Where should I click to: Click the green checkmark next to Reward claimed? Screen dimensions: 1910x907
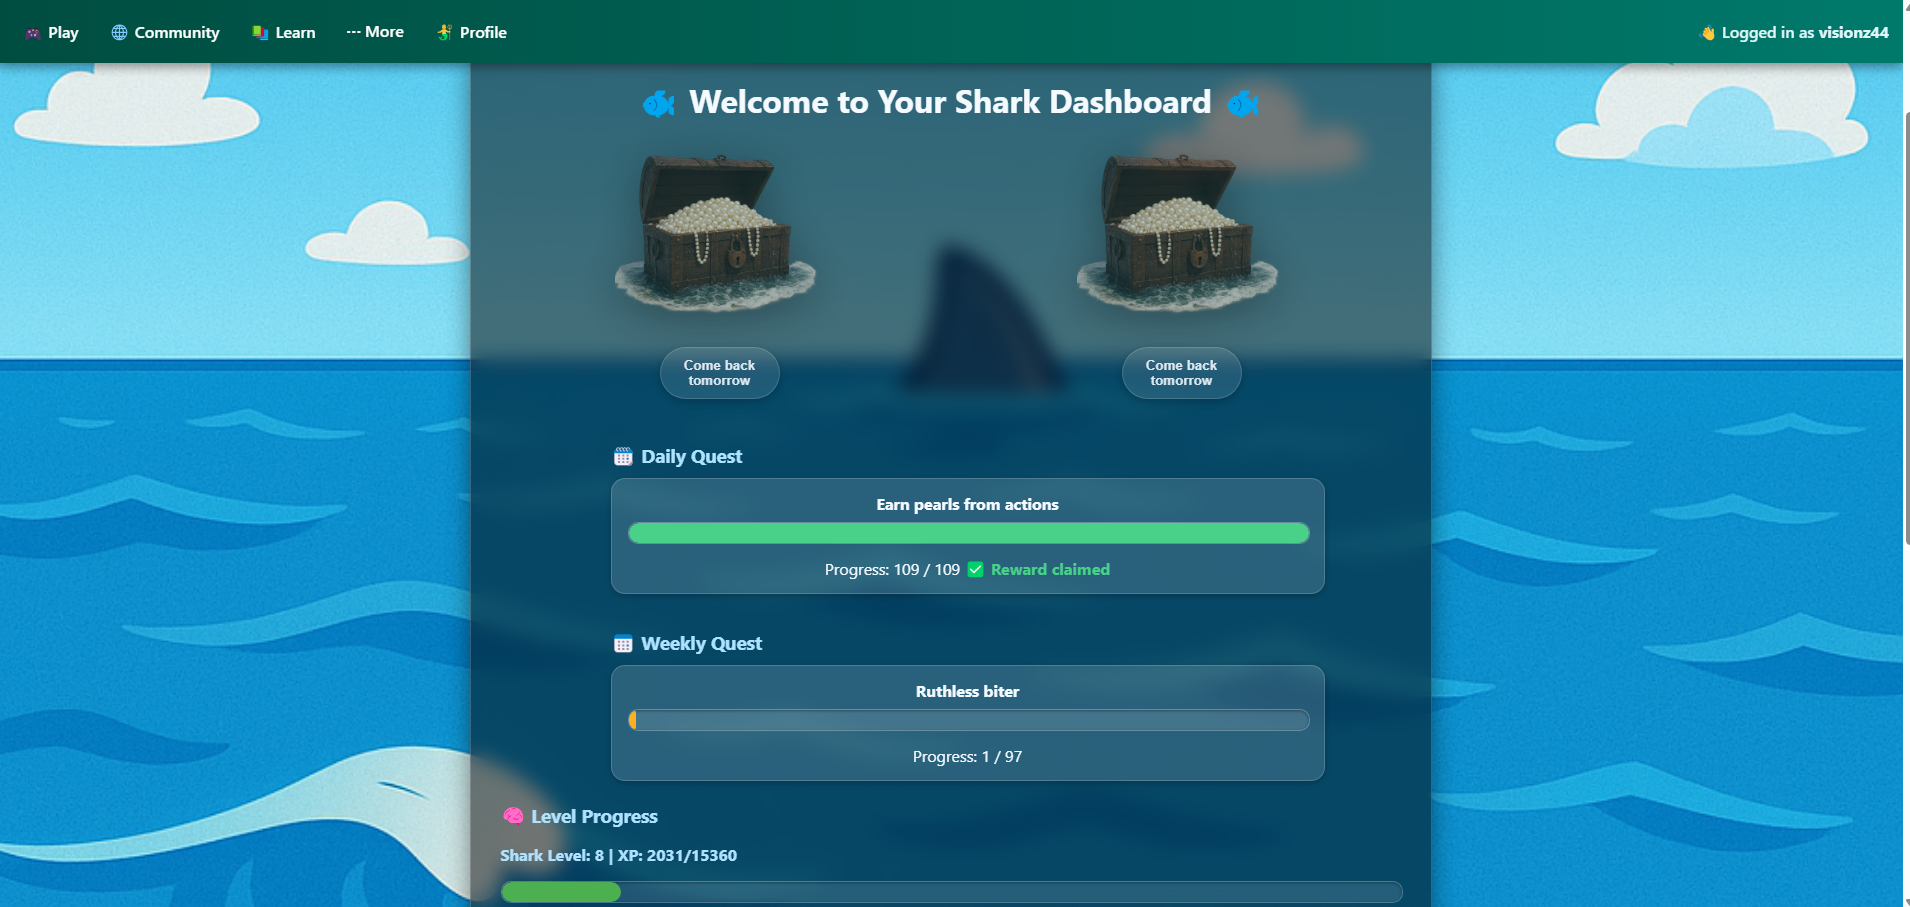tap(975, 569)
